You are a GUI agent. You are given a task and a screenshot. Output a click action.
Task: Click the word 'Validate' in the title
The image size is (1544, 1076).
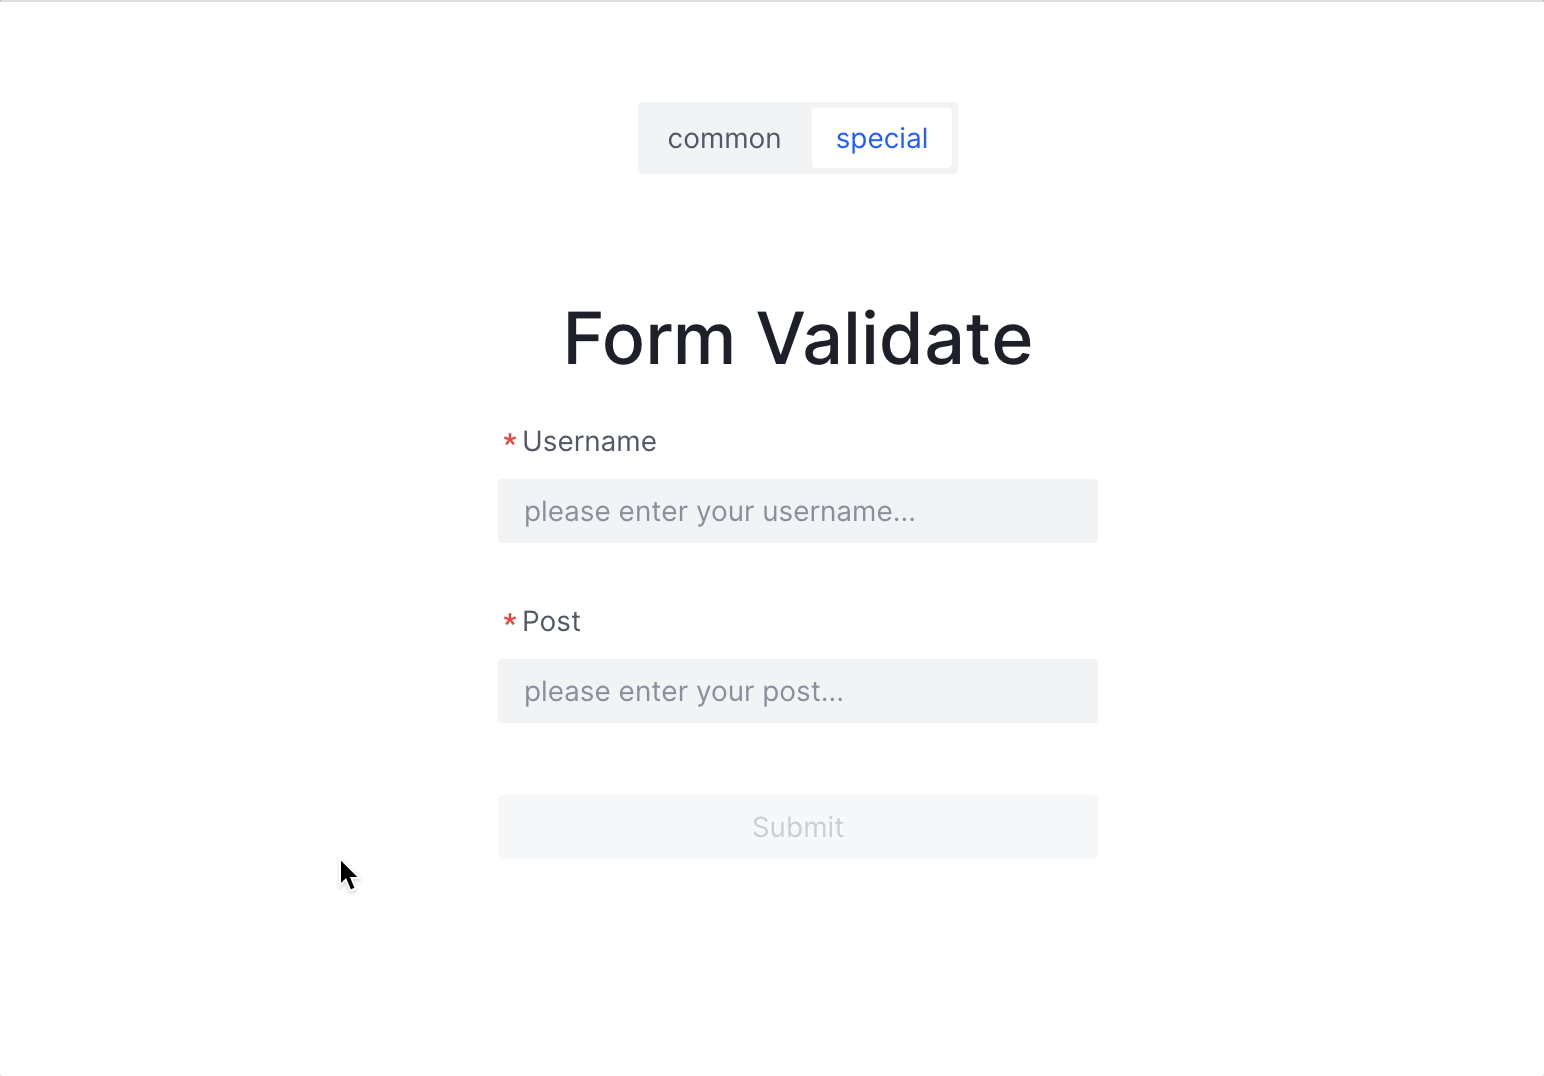click(894, 338)
